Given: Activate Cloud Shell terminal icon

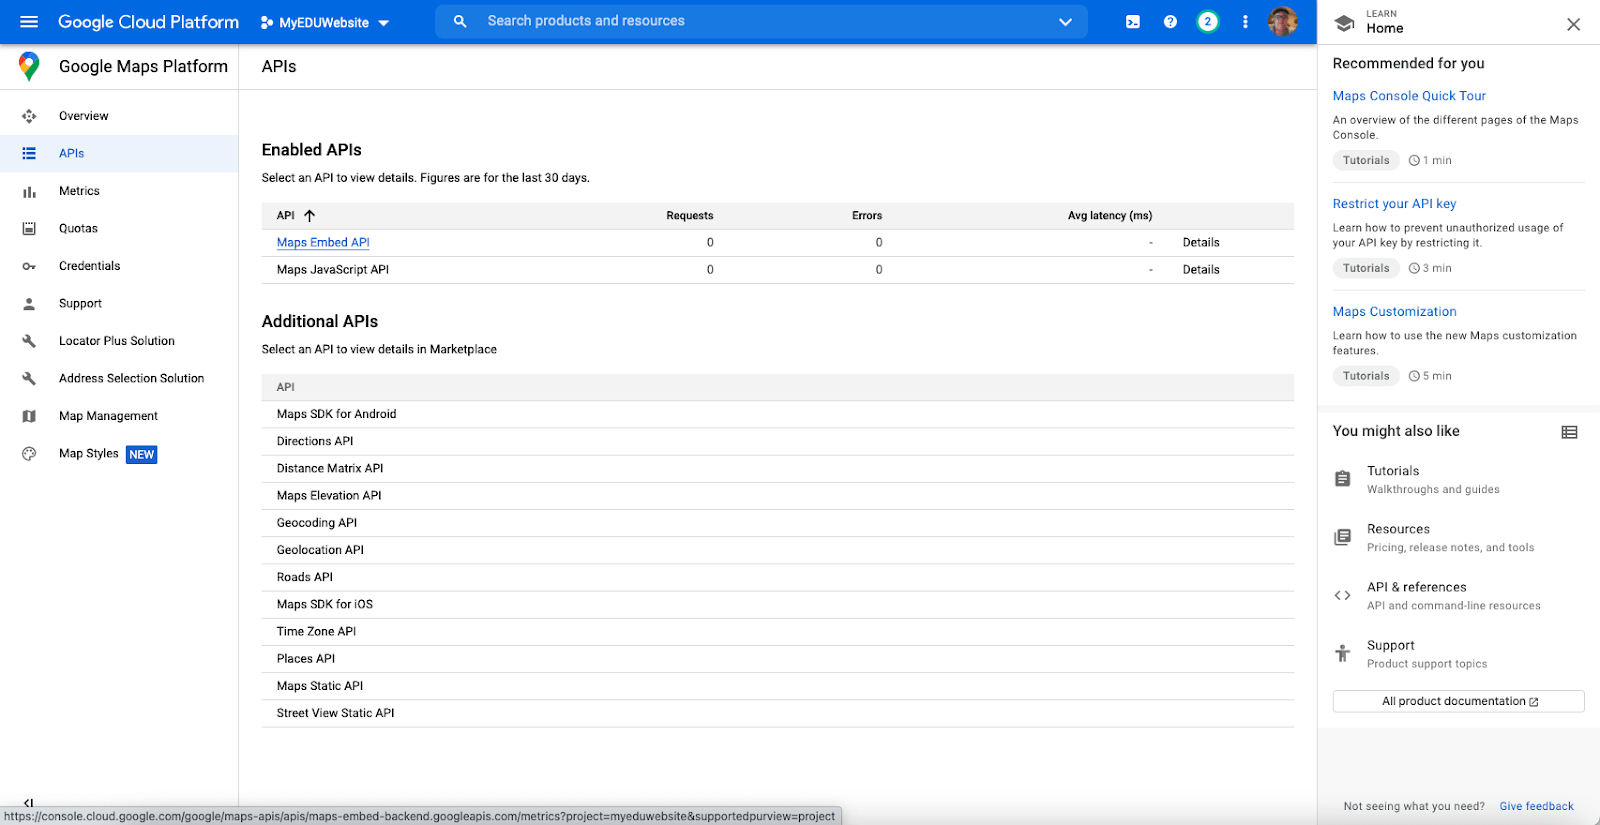Looking at the screenshot, I should click(1133, 22).
